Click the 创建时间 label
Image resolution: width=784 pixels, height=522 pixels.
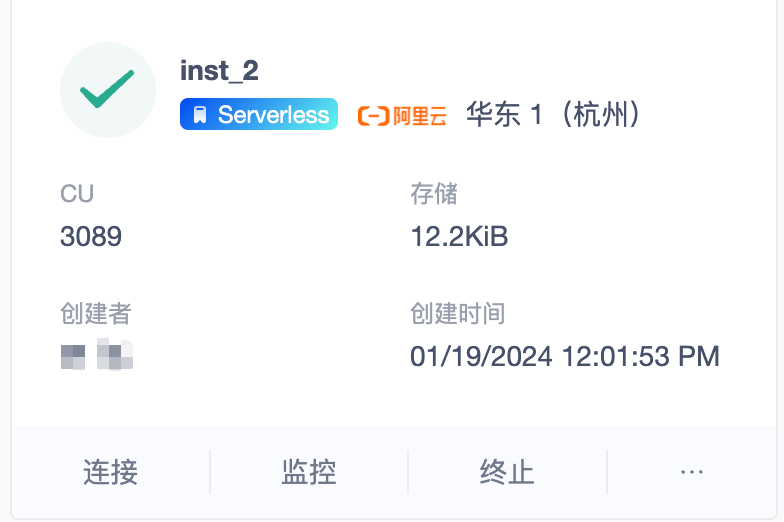point(457,313)
